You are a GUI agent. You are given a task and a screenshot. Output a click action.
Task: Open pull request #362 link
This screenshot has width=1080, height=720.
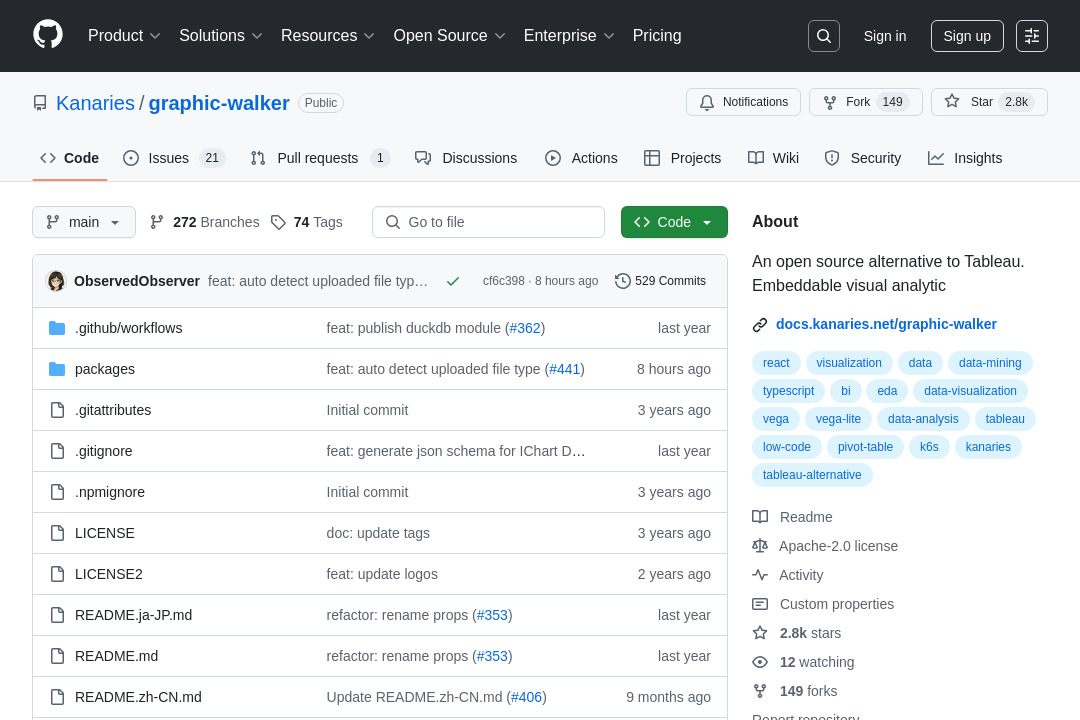point(525,328)
